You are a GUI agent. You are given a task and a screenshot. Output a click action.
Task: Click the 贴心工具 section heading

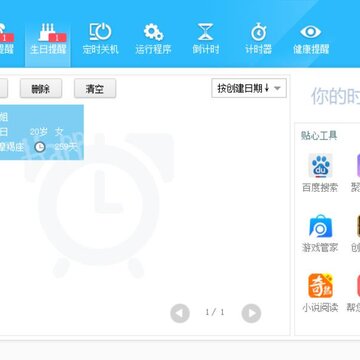point(319,135)
